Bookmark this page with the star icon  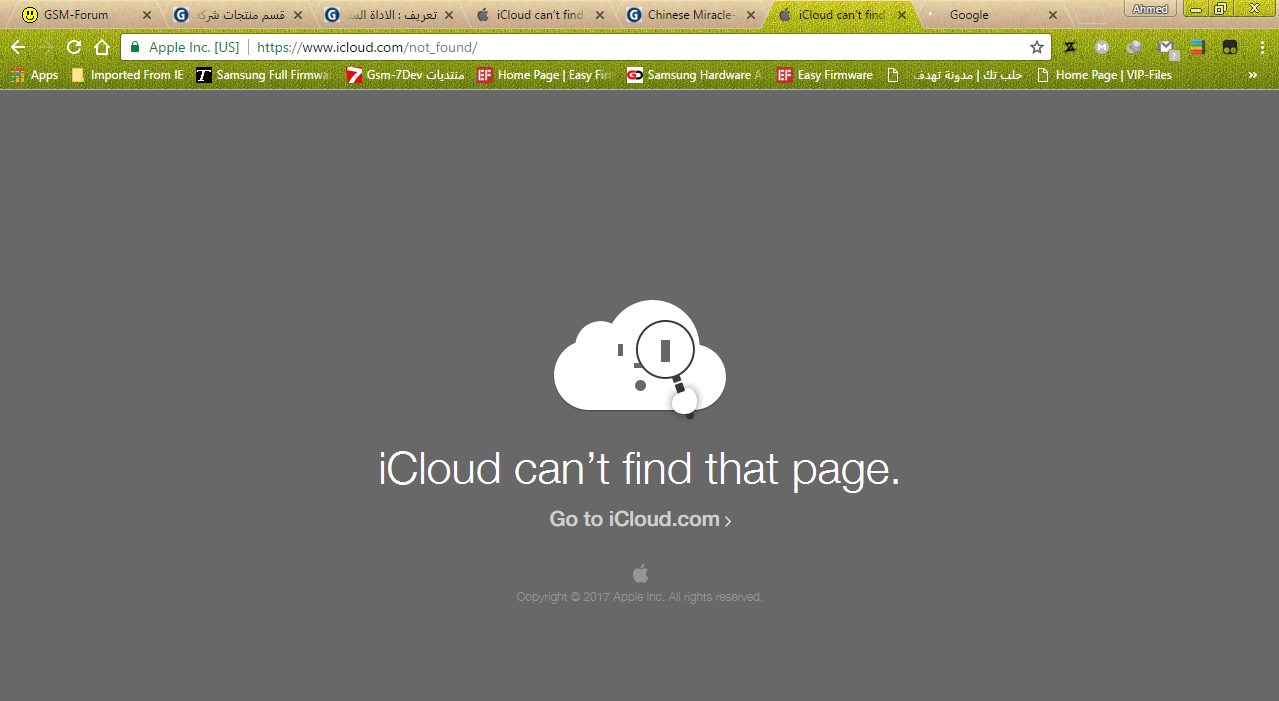click(x=1037, y=47)
